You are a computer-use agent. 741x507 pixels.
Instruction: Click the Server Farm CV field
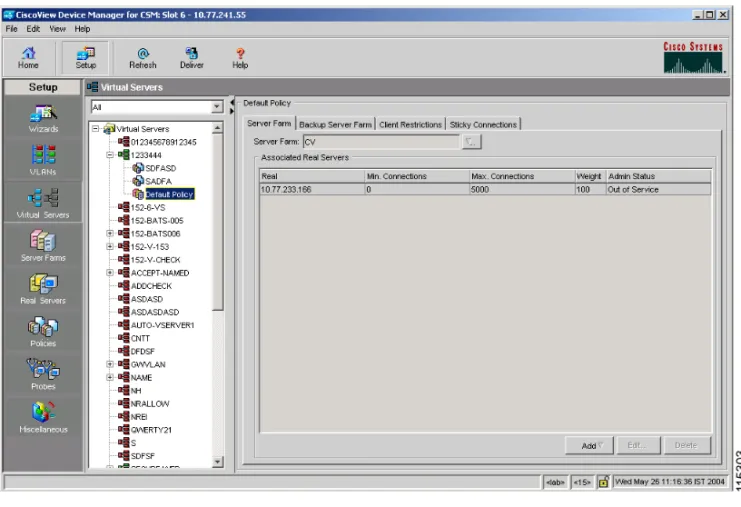[381, 142]
